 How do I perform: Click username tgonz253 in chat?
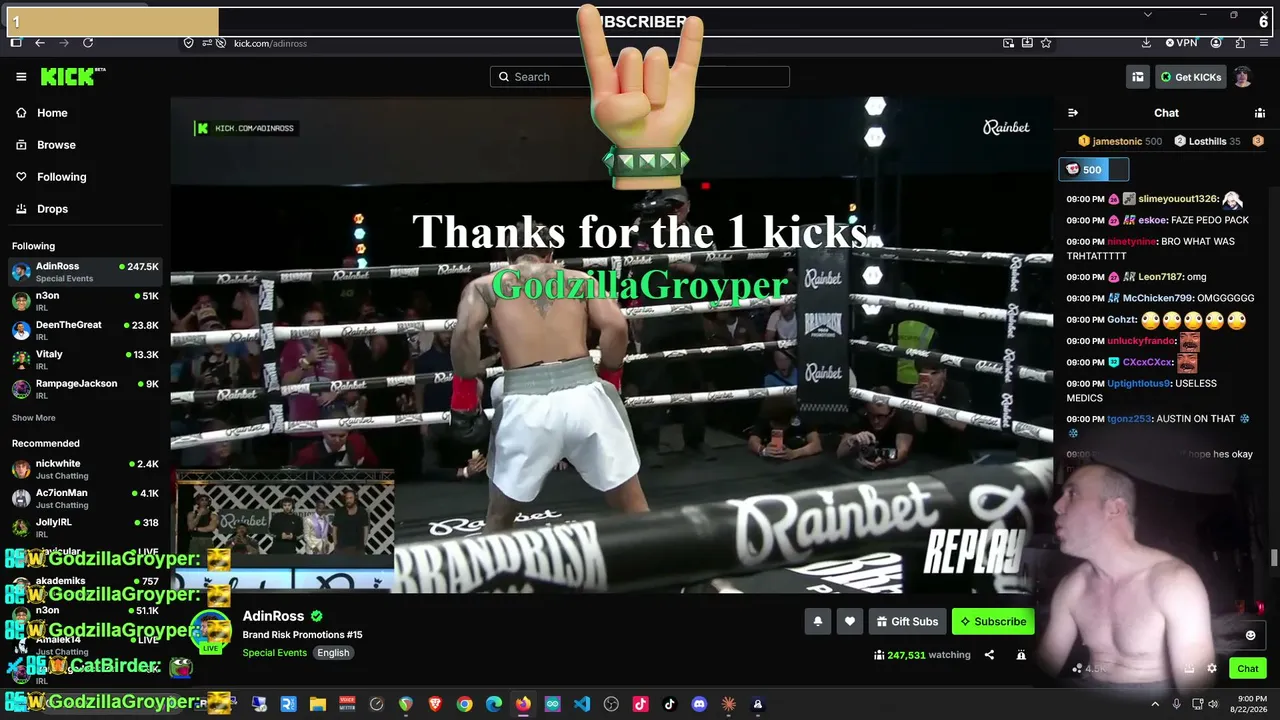(1129, 419)
